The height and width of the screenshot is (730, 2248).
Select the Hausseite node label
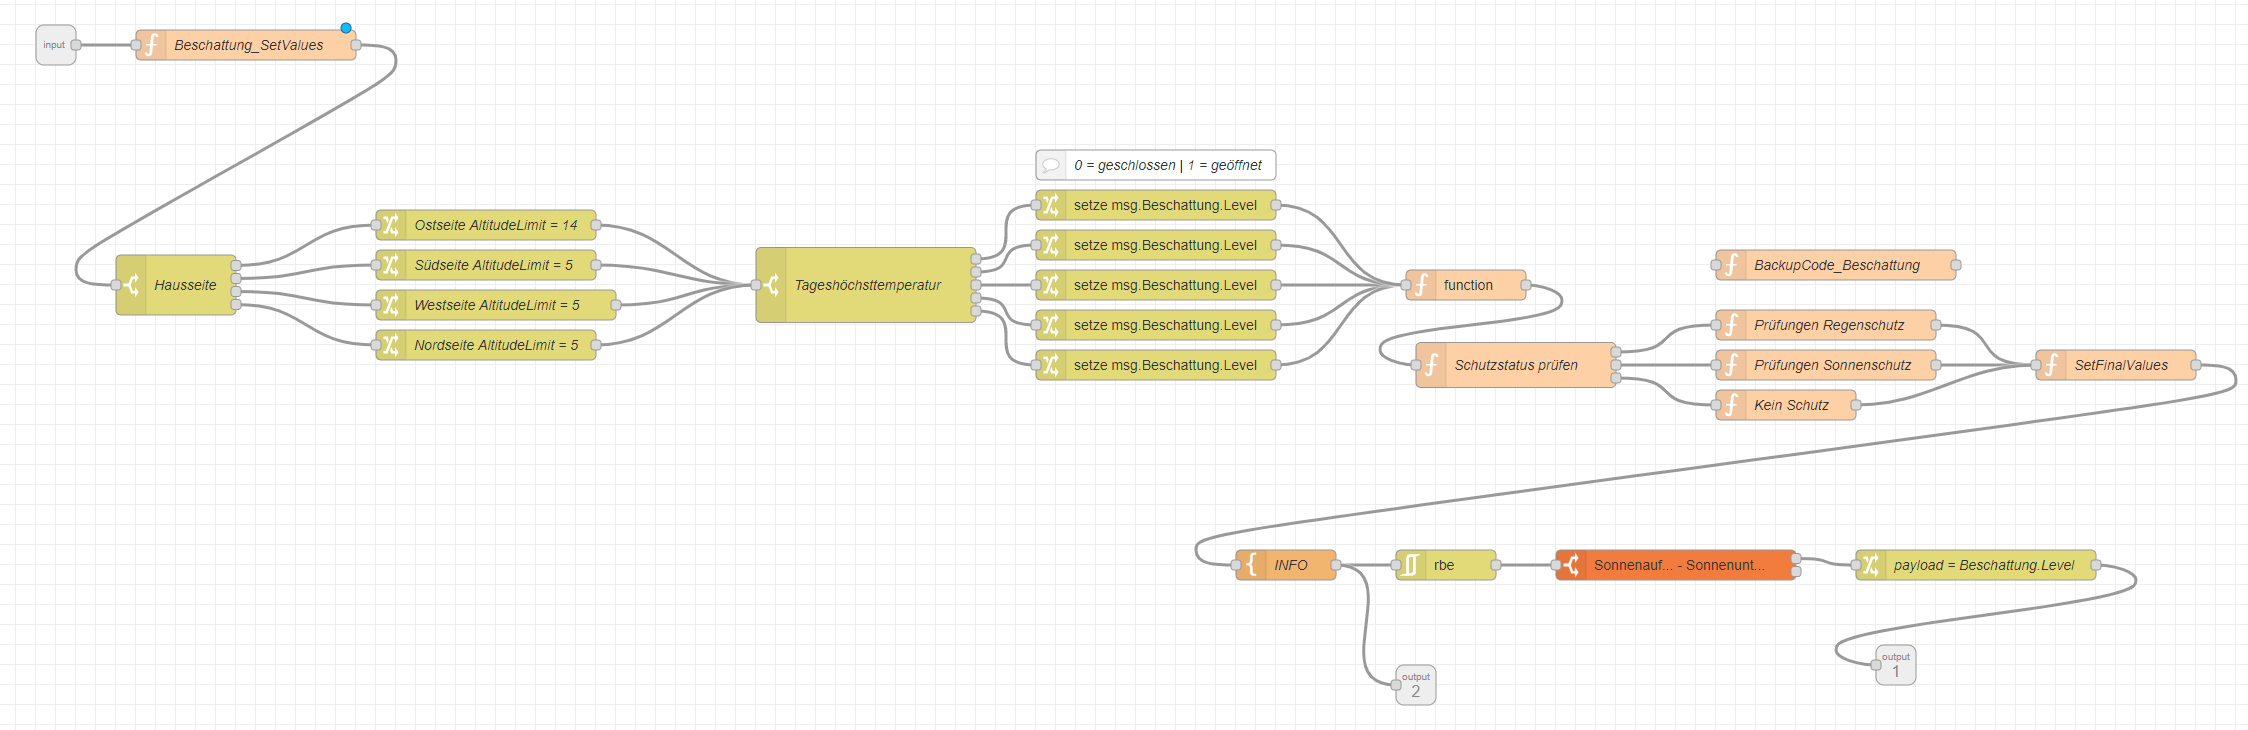tap(185, 285)
